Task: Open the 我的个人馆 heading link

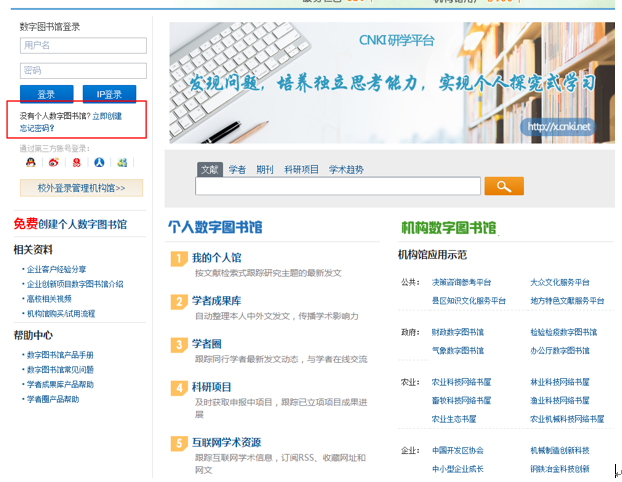Action: [217, 258]
